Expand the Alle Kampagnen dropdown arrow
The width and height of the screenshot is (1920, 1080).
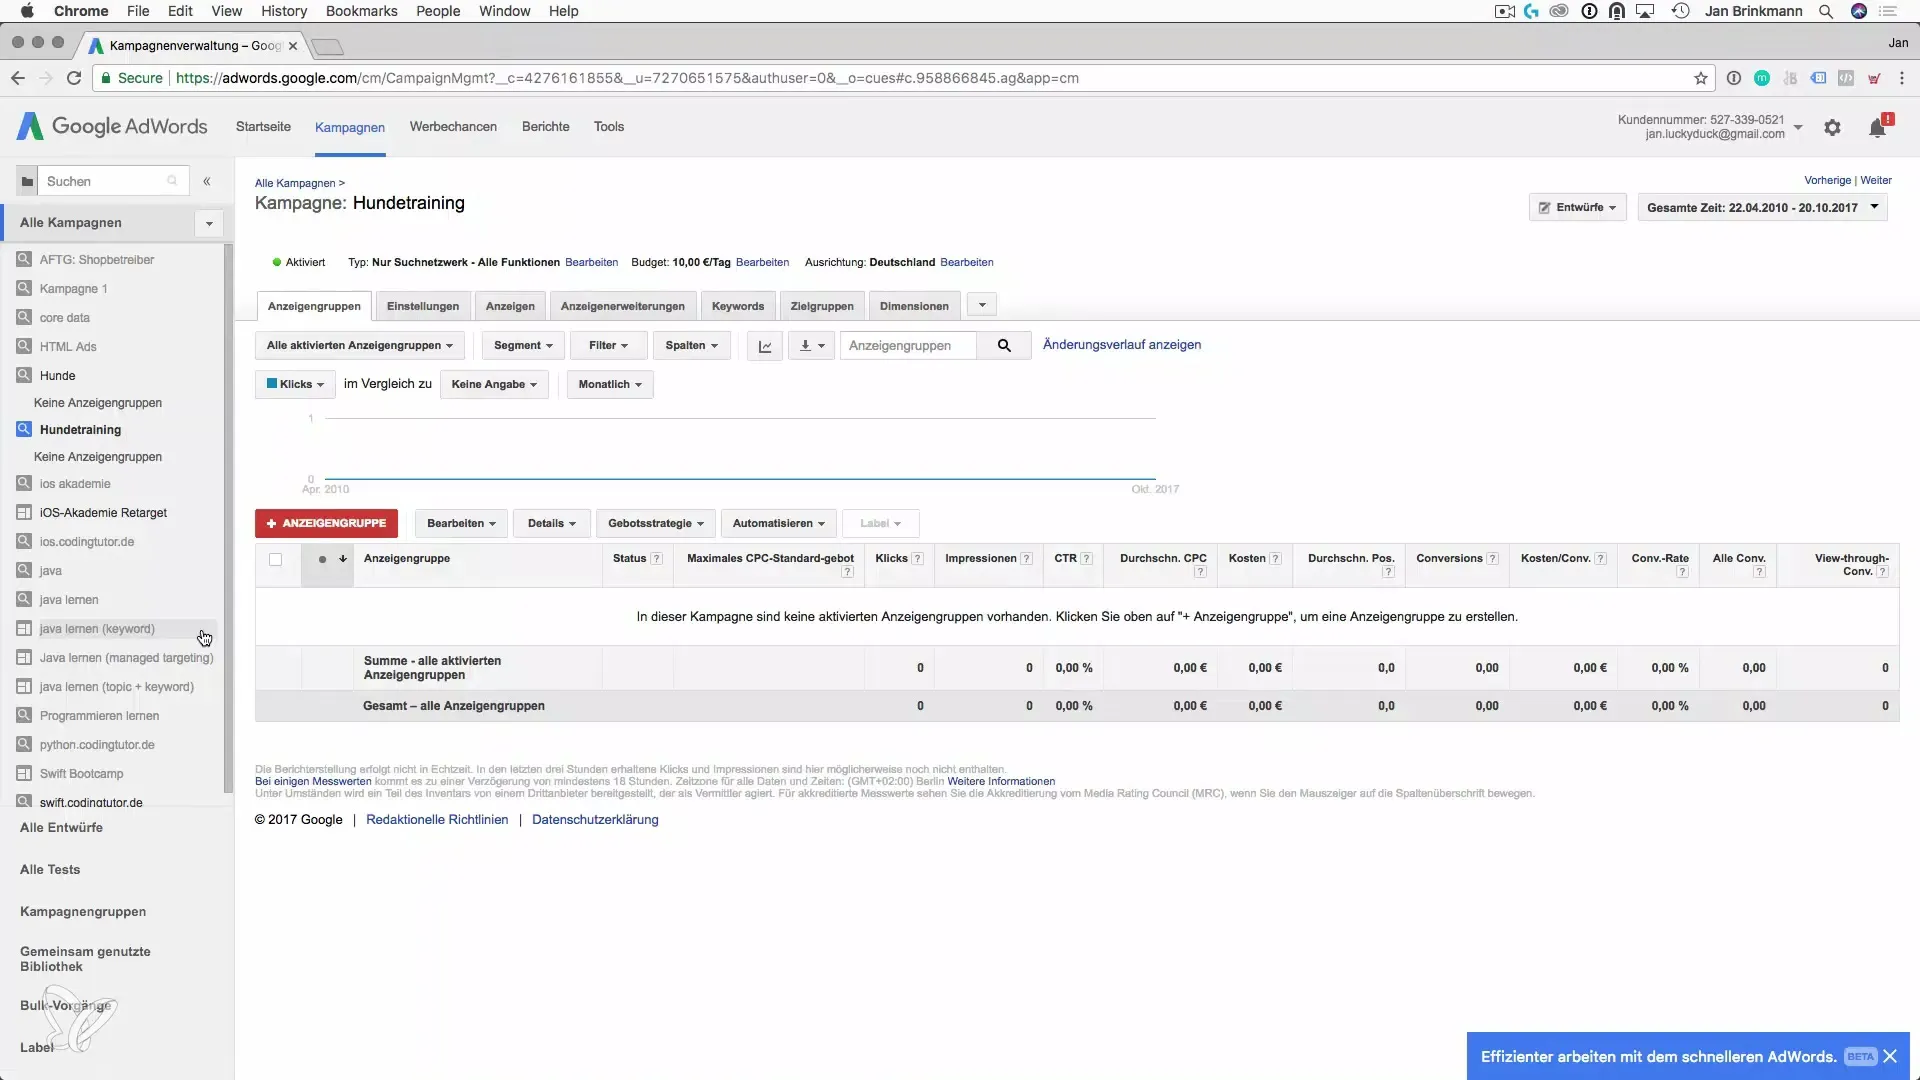pyautogui.click(x=209, y=223)
